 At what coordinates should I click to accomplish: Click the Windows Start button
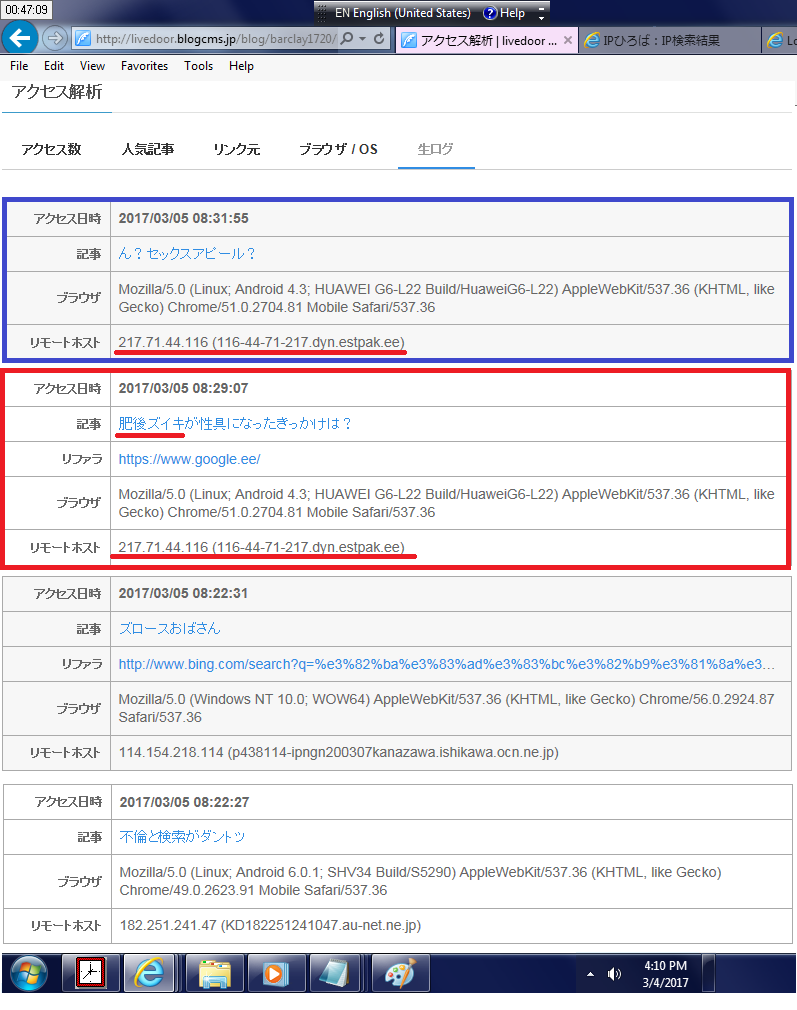point(28,973)
